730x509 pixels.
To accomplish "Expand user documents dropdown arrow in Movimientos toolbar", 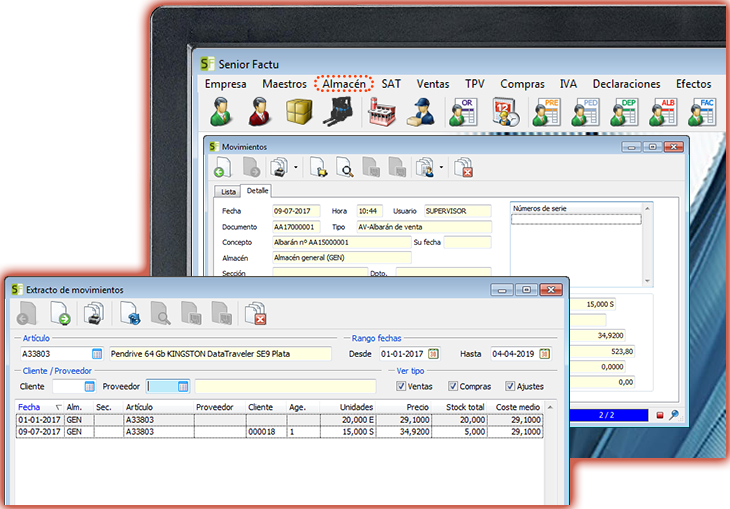I will 441,167.
